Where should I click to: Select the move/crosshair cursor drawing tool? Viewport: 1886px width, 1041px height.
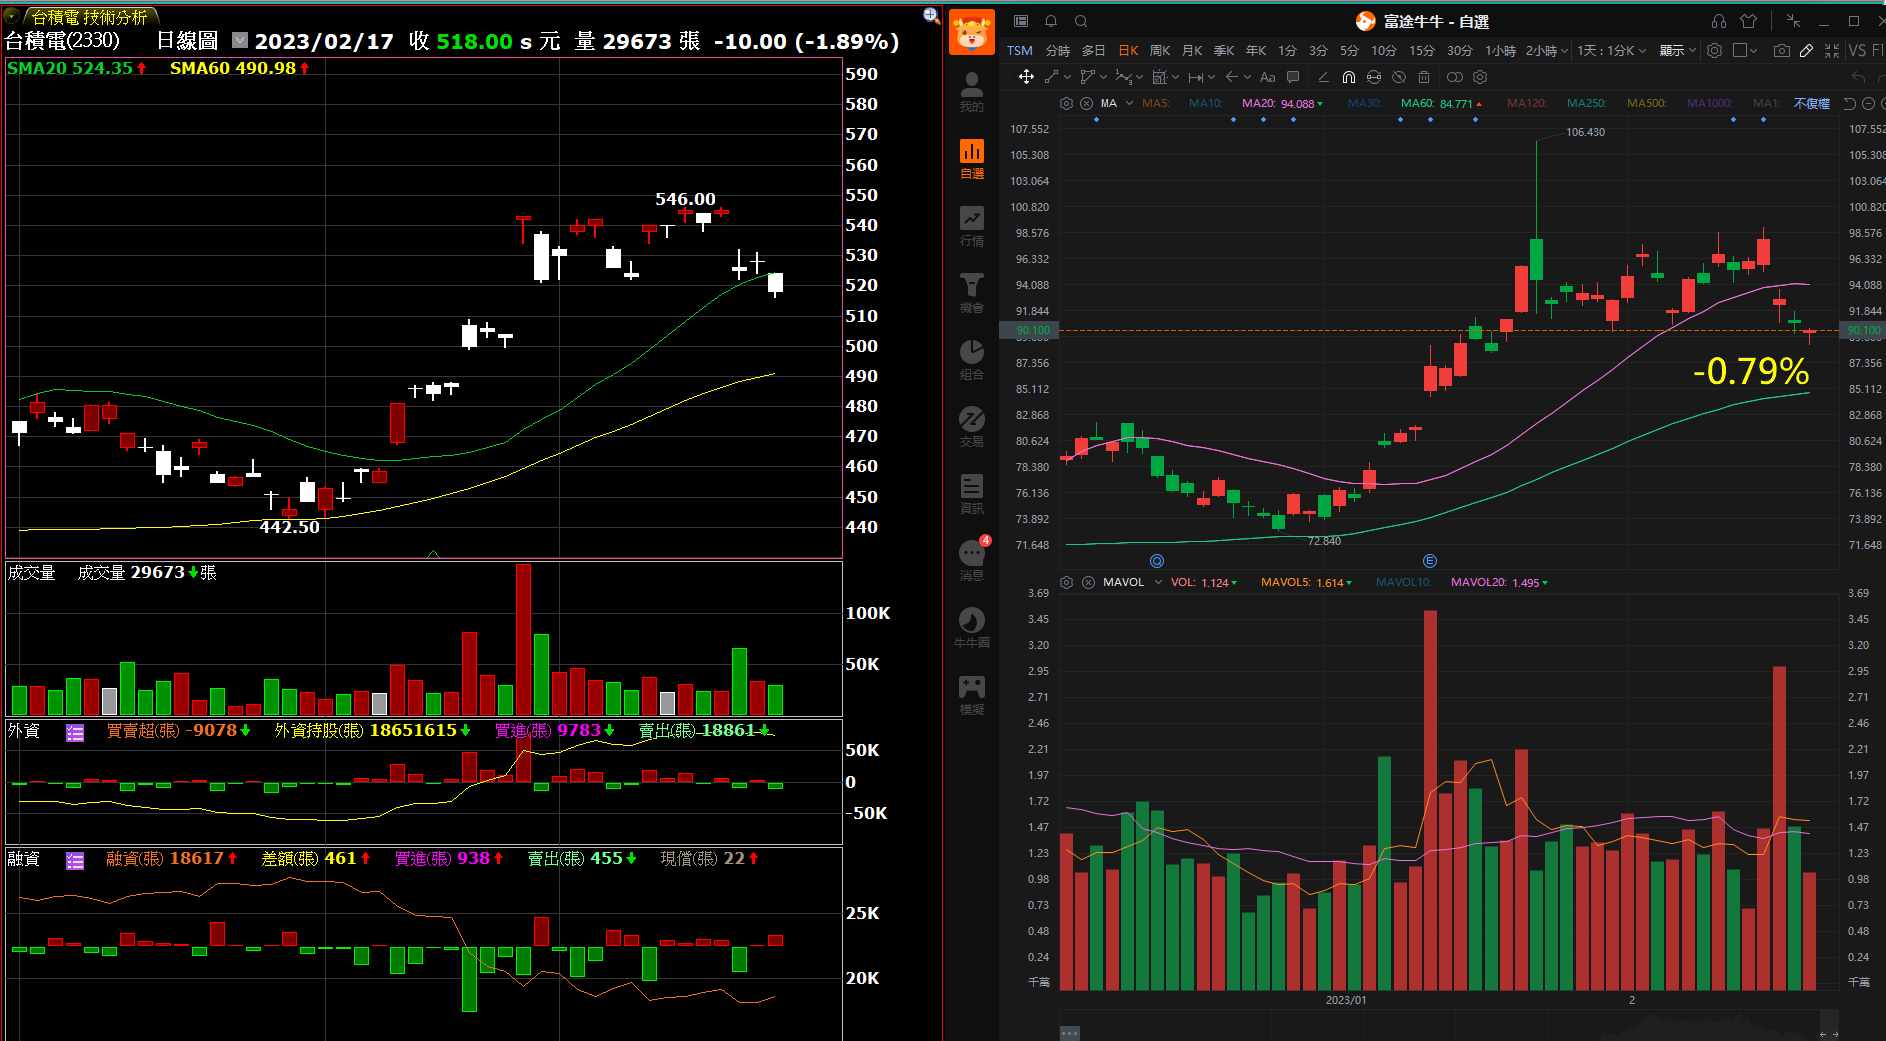(x=1026, y=77)
